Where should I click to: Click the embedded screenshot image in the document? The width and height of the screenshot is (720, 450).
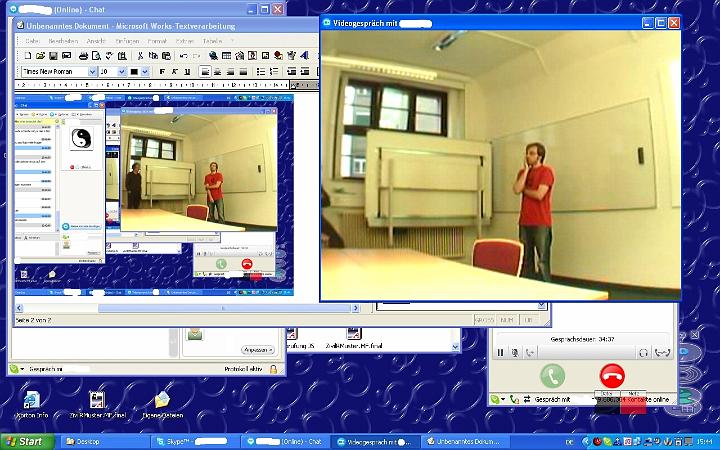pos(153,195)
